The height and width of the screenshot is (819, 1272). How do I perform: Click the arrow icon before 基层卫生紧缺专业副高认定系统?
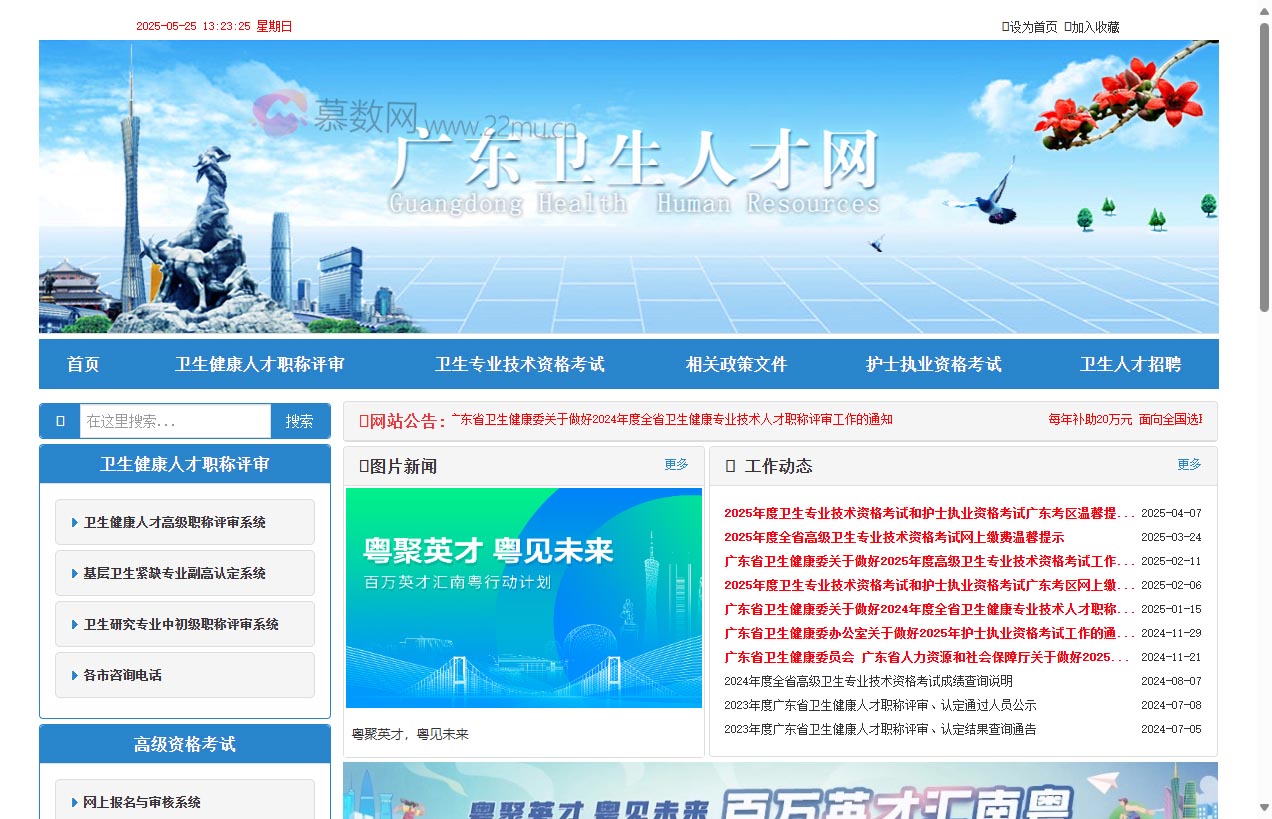click(x=73, y=572)
